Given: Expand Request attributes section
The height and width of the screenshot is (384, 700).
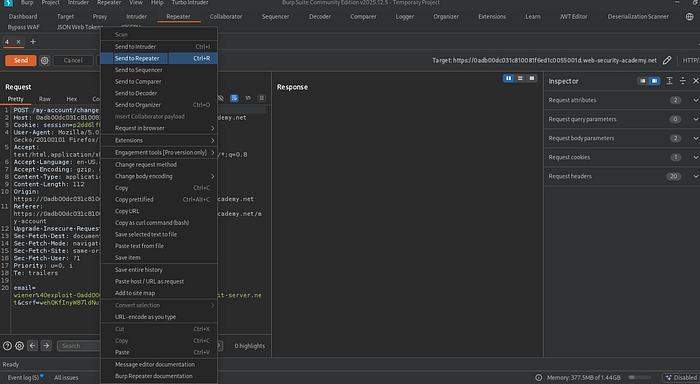Looking at the screenshot, I should point(621,100).
